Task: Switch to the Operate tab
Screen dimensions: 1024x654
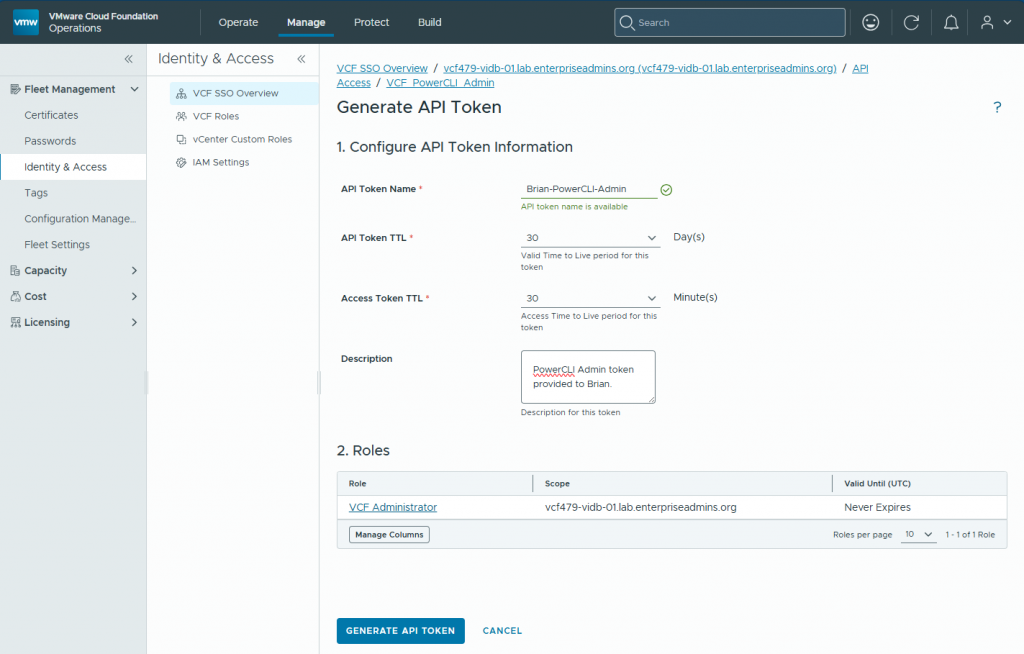Action: pyautogui.click(x=238, y=22)
